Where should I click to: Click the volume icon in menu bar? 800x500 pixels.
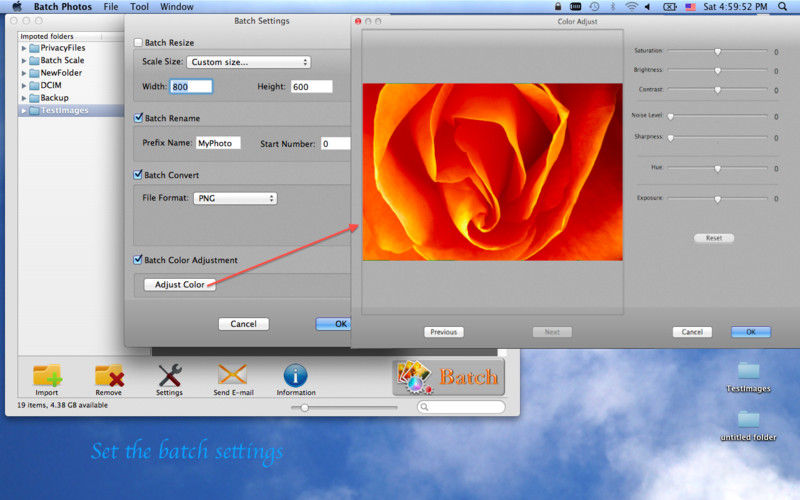coord(648,7)
